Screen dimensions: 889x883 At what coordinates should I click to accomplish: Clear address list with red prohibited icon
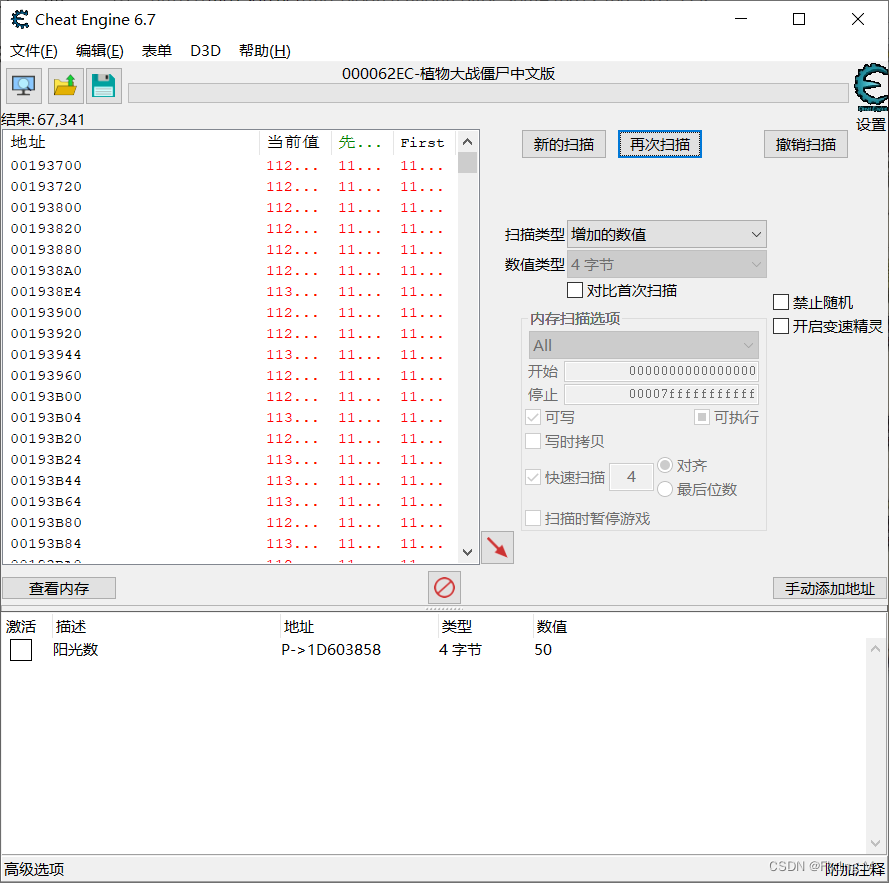click(x=444, y=587)
